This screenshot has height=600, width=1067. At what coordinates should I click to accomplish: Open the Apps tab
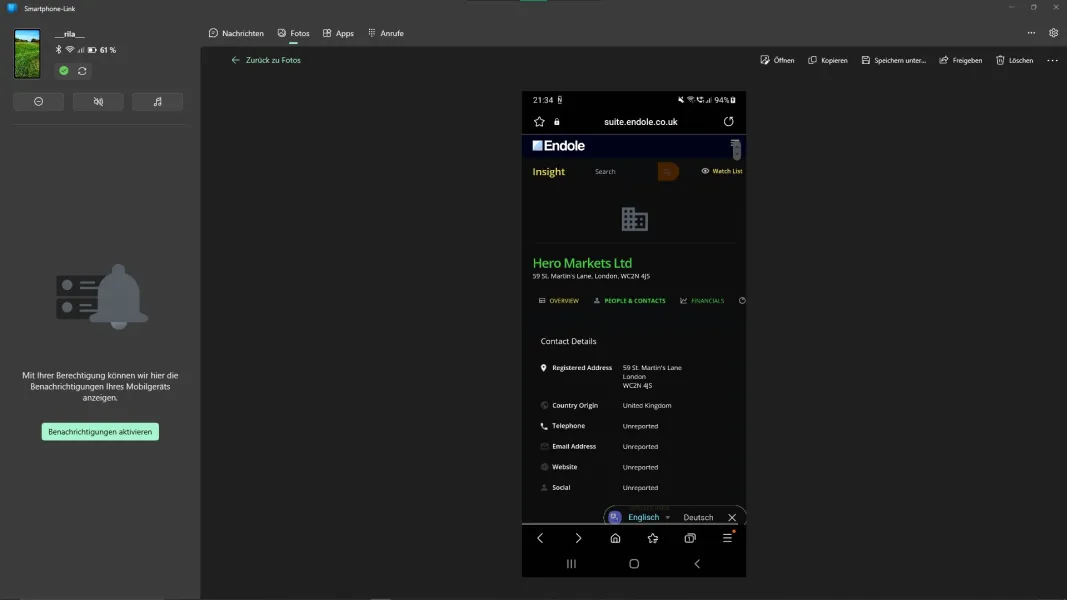(x=338, y=33)
